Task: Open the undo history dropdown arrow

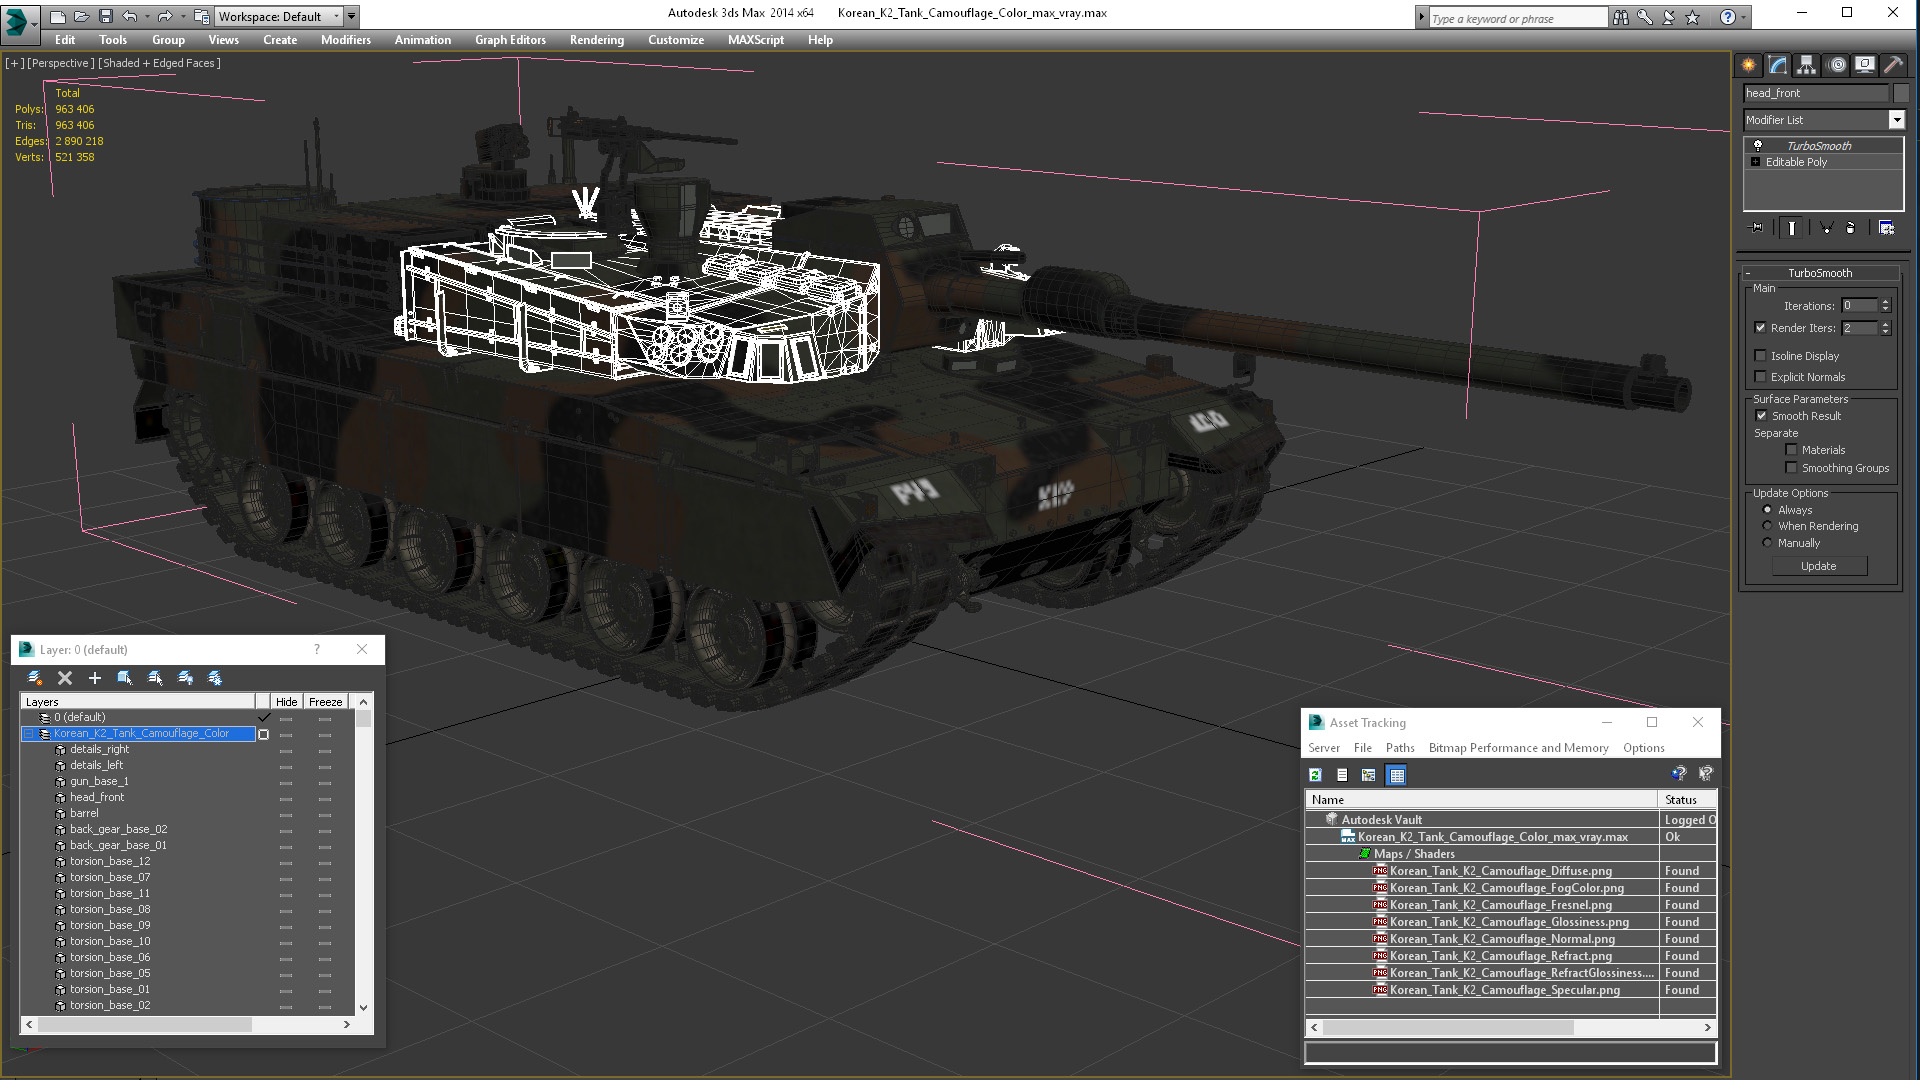Action: tap(147, 16)
